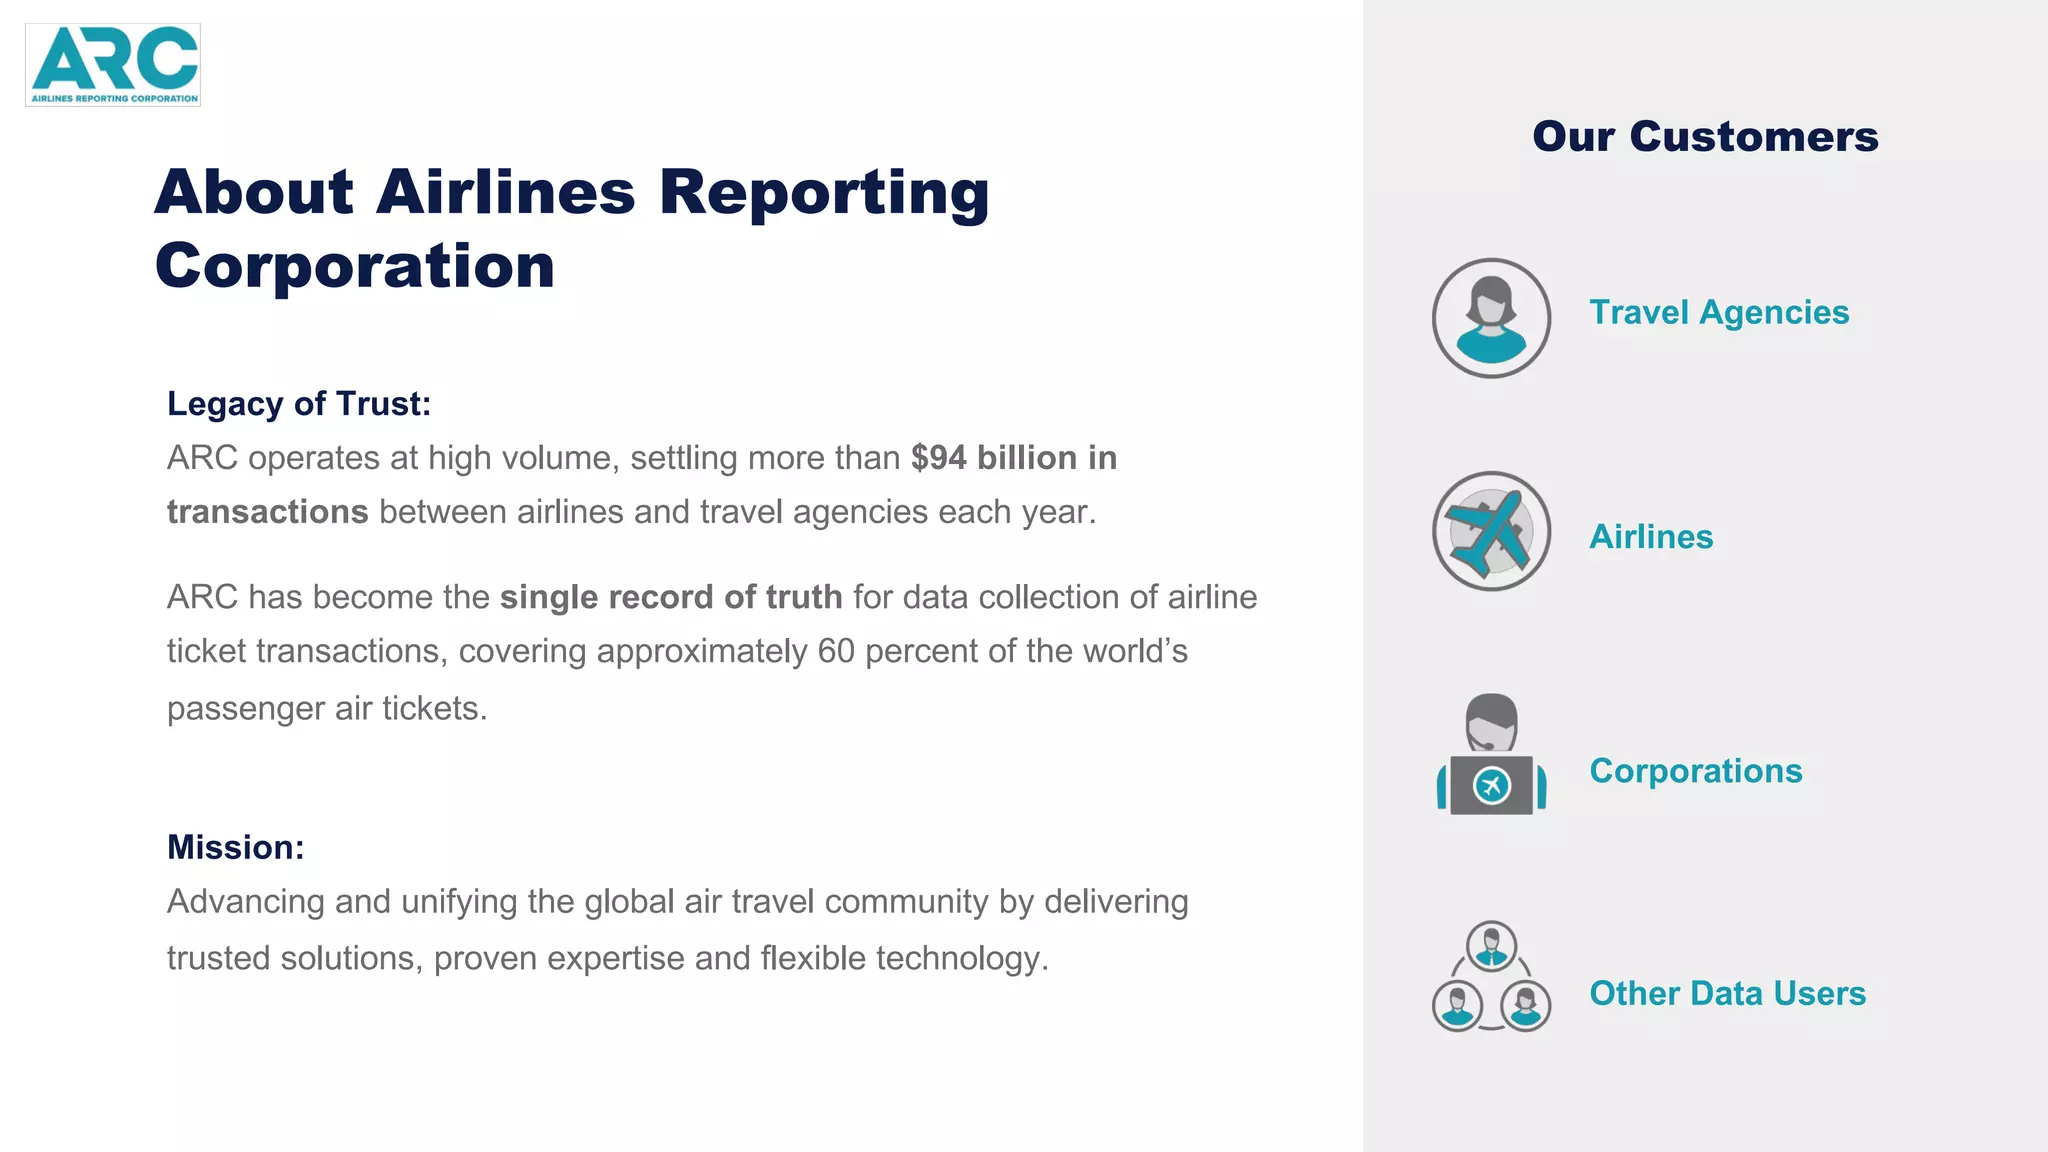Click the Legacy of Trust heading

[299, 403]
